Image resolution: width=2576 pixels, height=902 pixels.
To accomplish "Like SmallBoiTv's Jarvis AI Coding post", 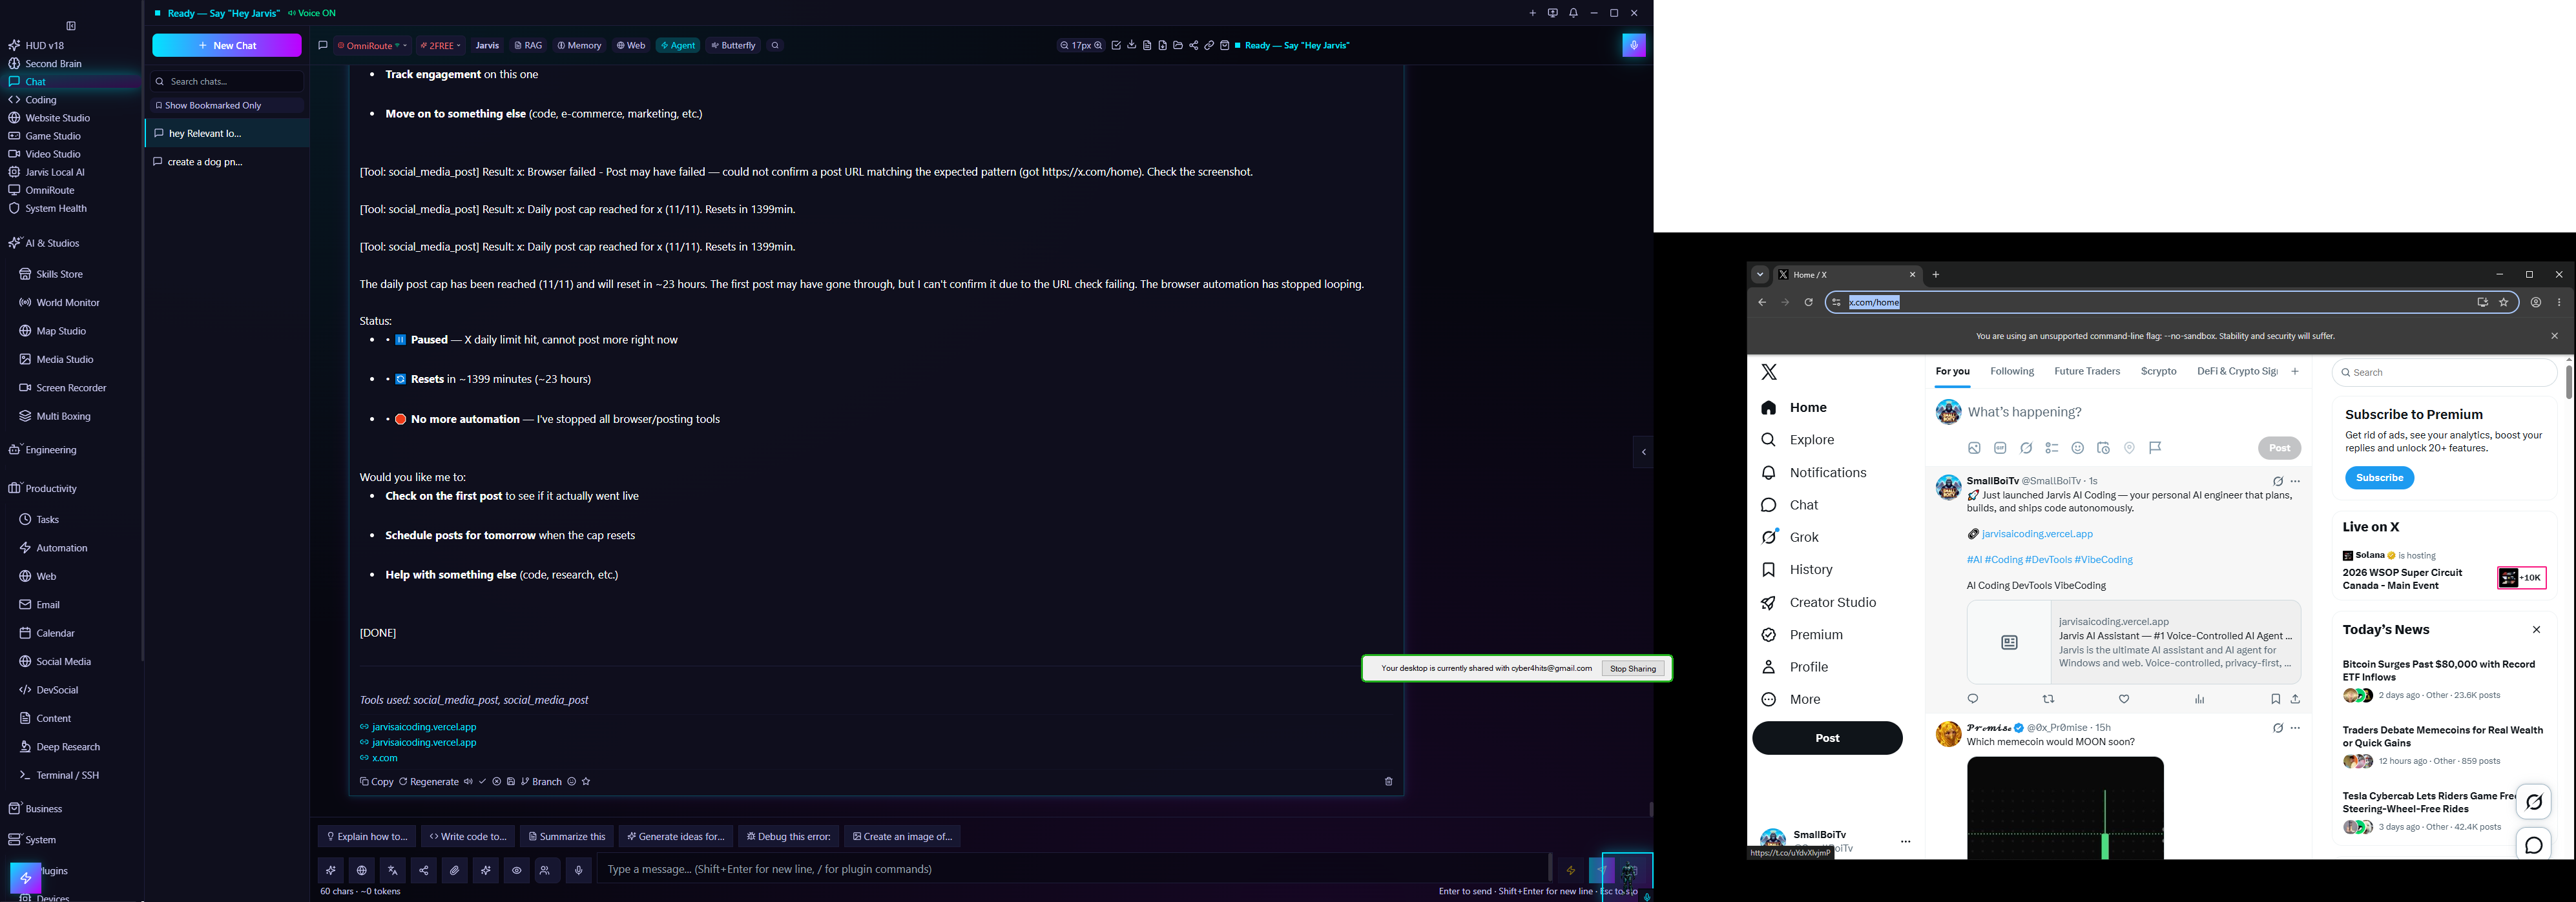I will (2124, 699).
